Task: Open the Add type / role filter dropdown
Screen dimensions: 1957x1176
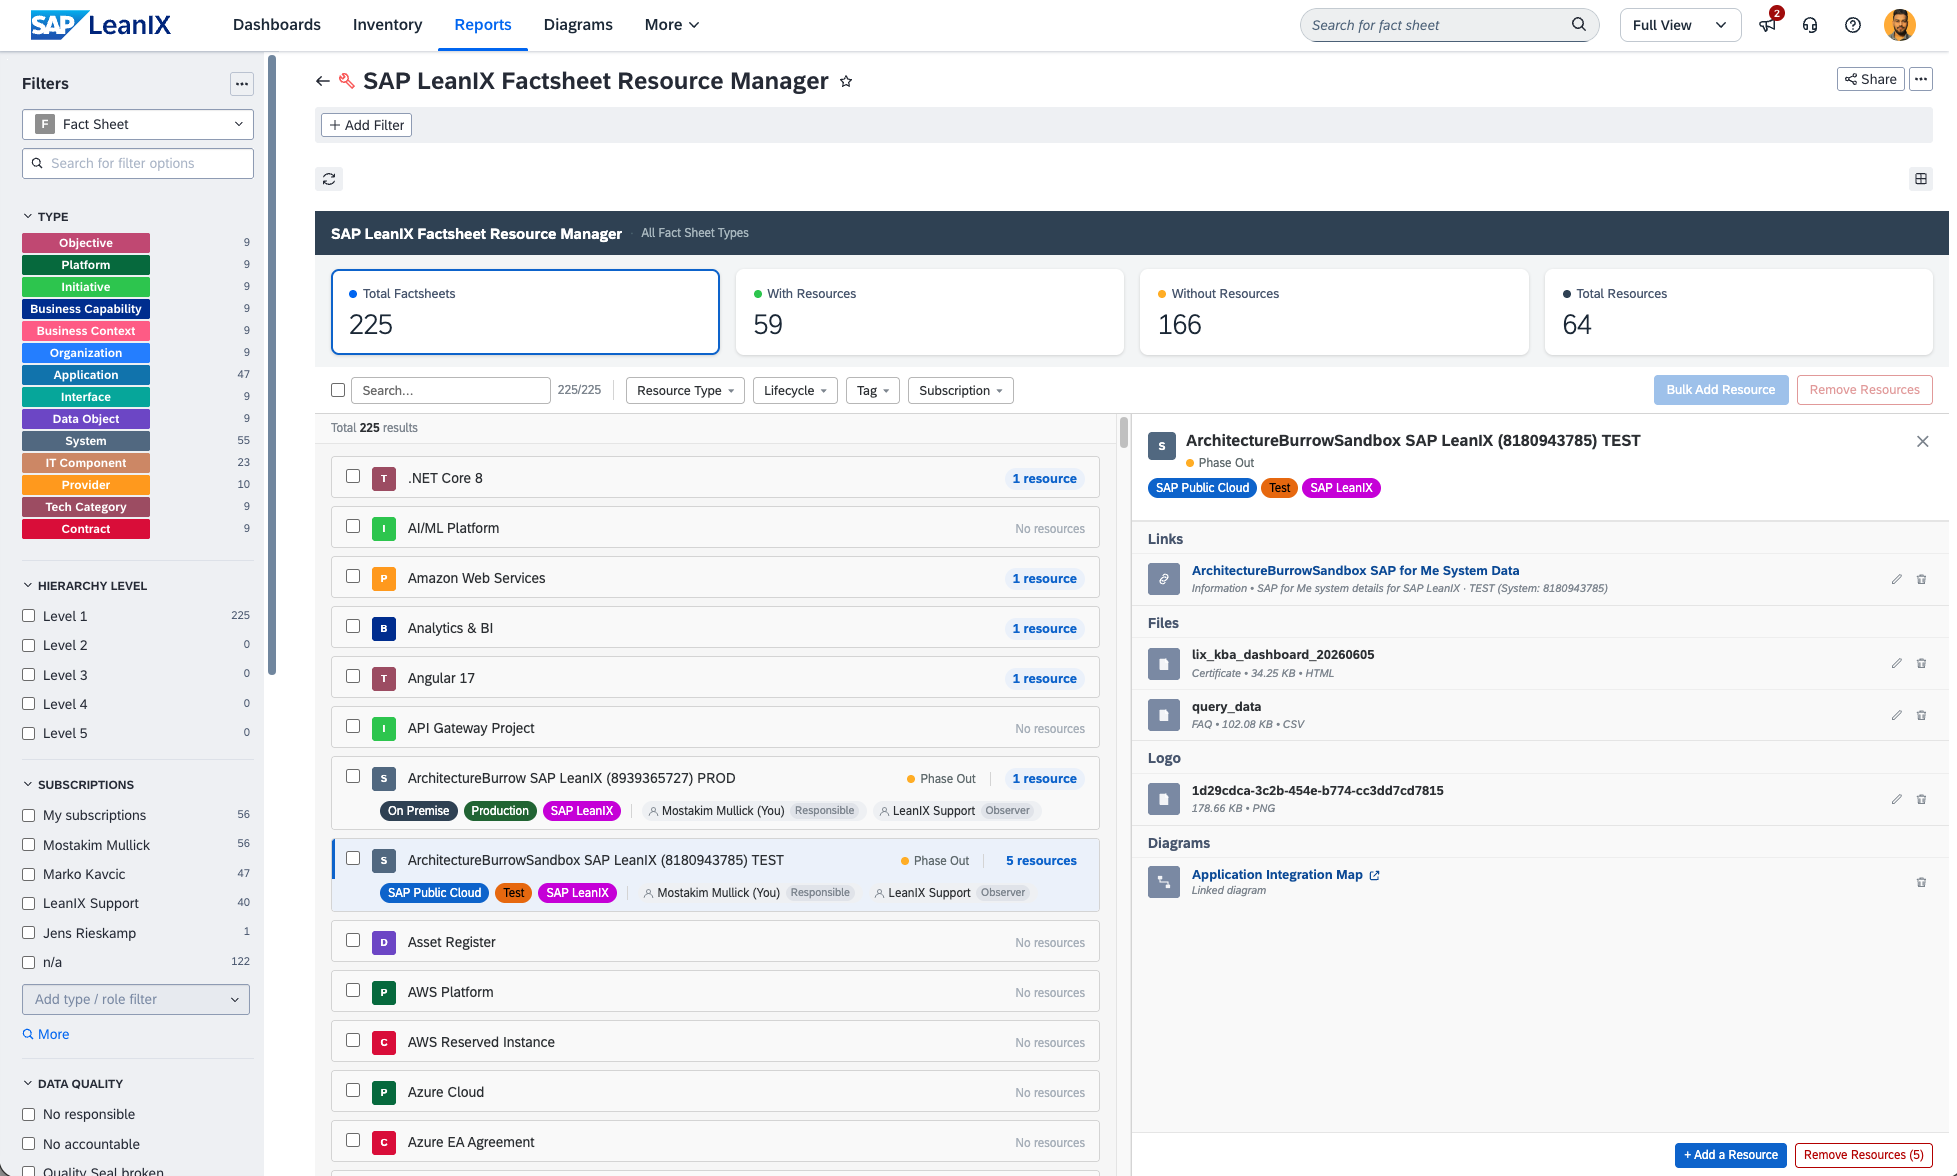Action: point(136,999)
